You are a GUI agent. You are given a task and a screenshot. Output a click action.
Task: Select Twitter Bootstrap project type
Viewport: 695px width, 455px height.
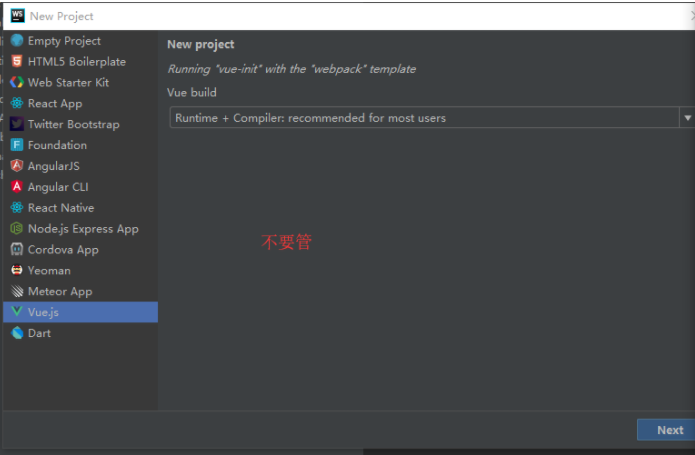click(x=80, y=124)
